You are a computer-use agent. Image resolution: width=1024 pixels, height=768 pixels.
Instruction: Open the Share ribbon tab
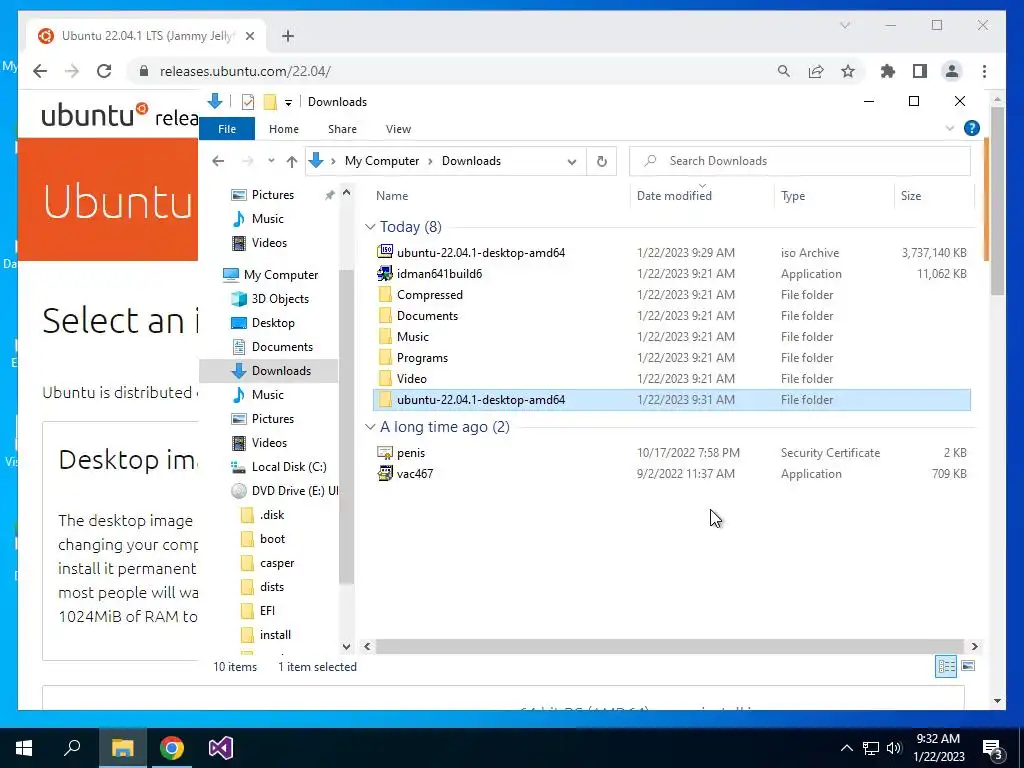tap(342, 129)
